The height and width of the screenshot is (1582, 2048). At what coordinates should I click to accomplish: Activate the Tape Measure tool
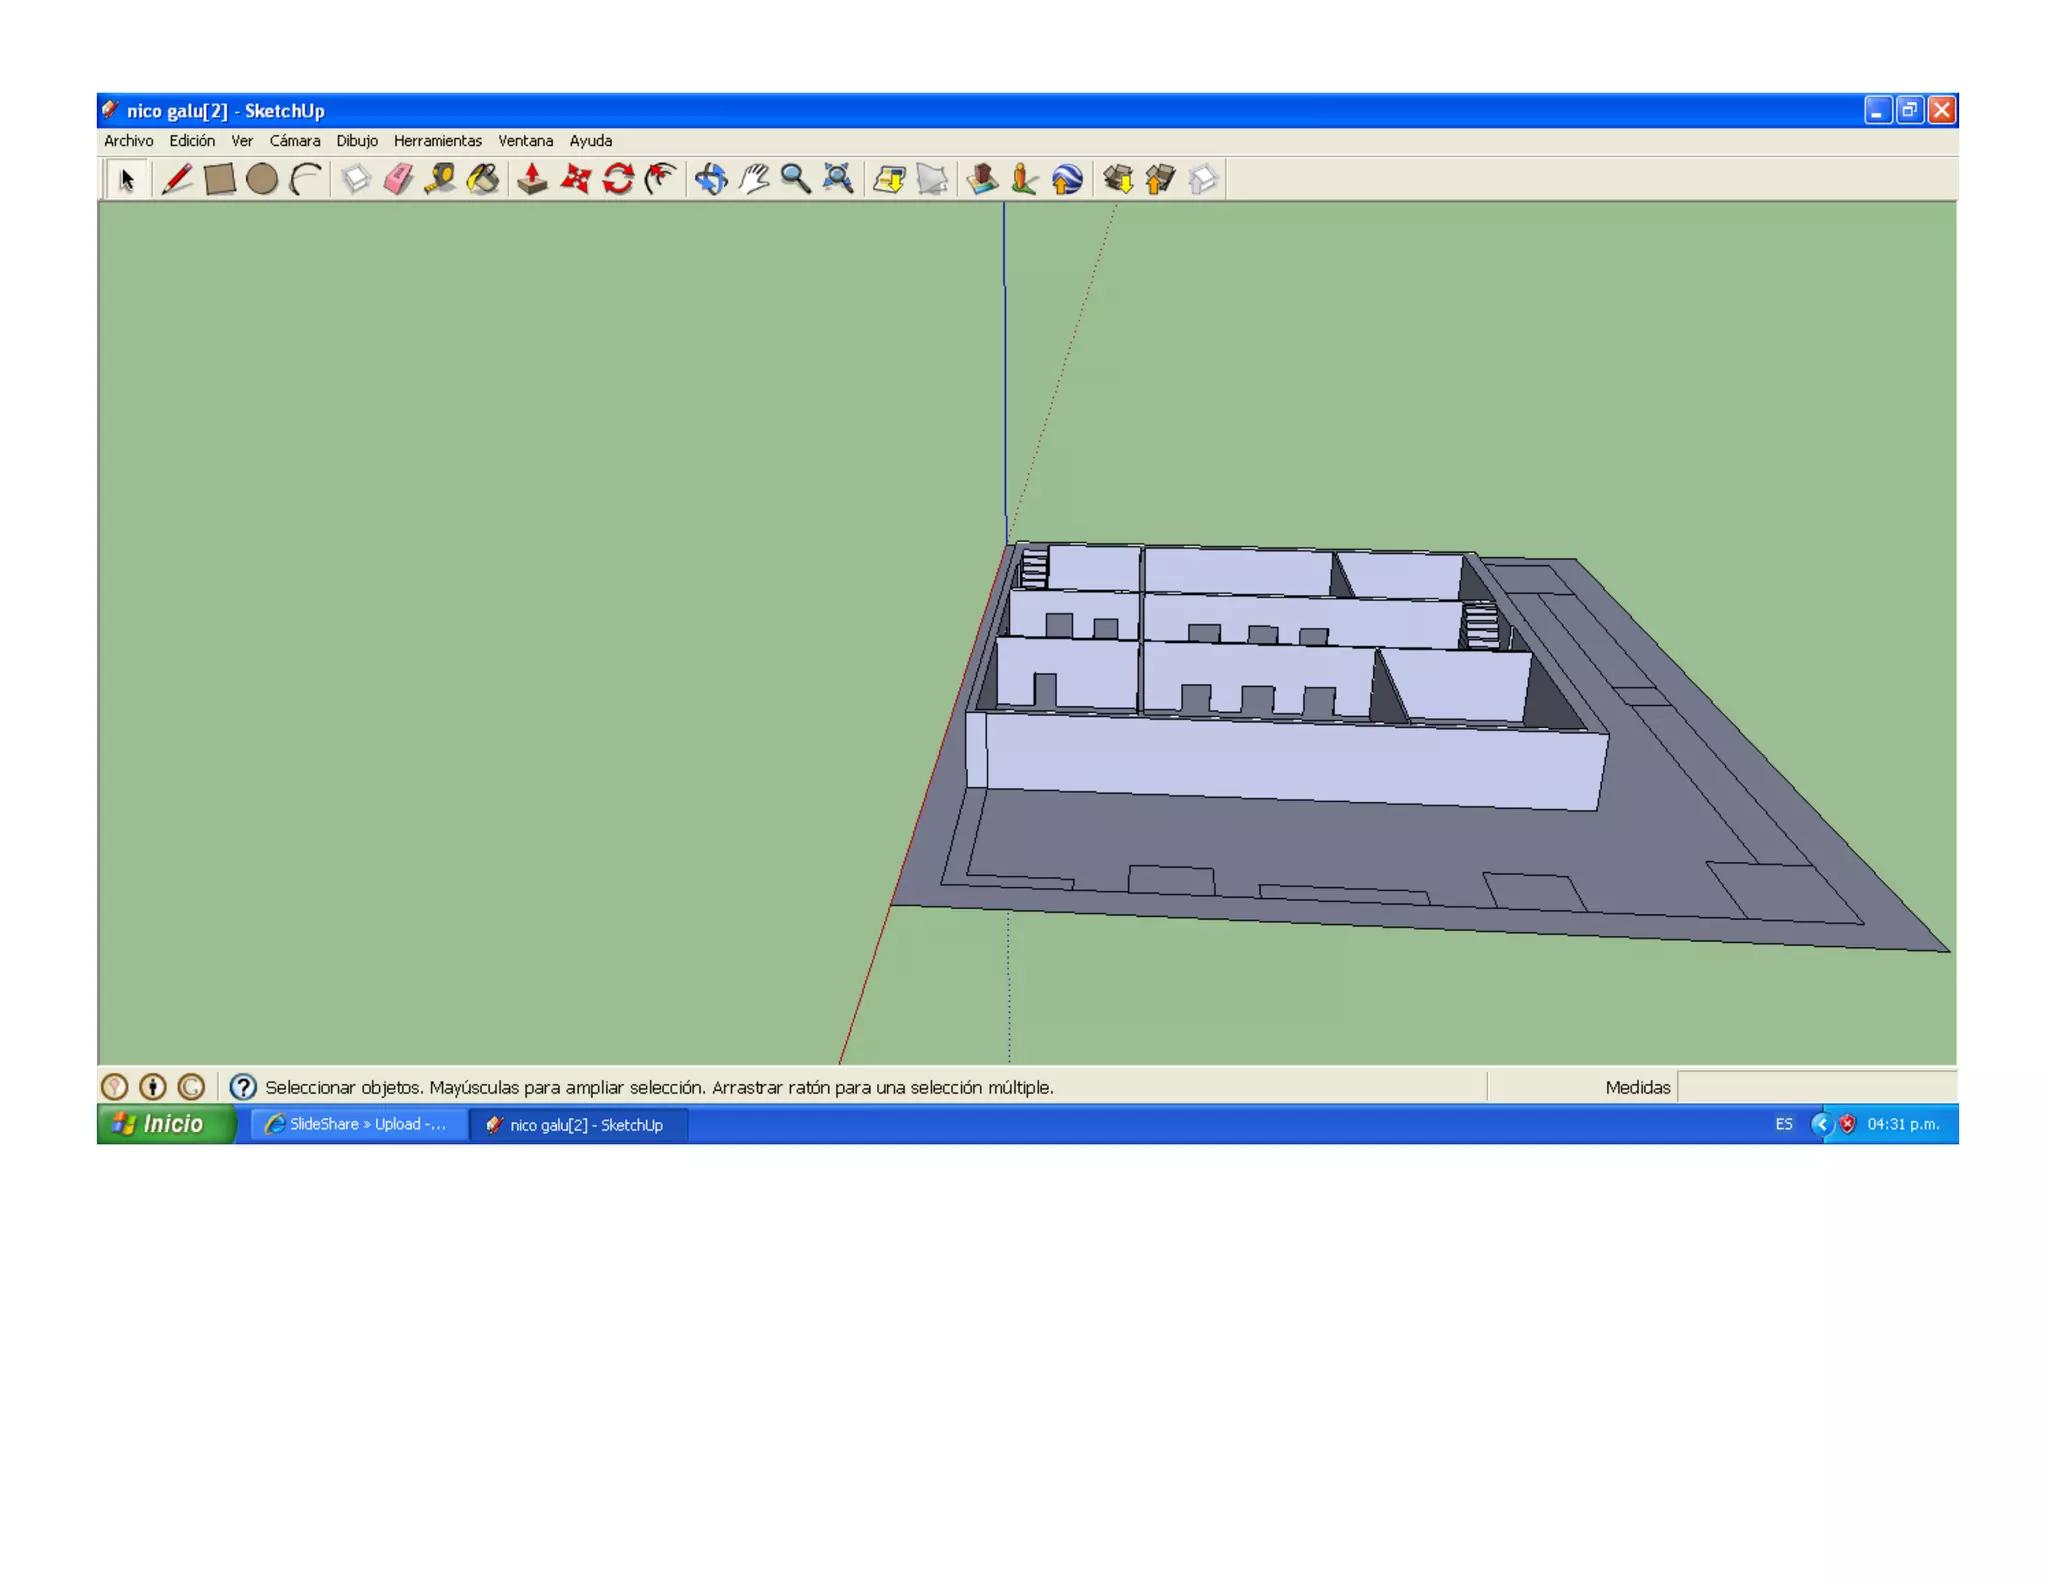(x=440, y=180)
